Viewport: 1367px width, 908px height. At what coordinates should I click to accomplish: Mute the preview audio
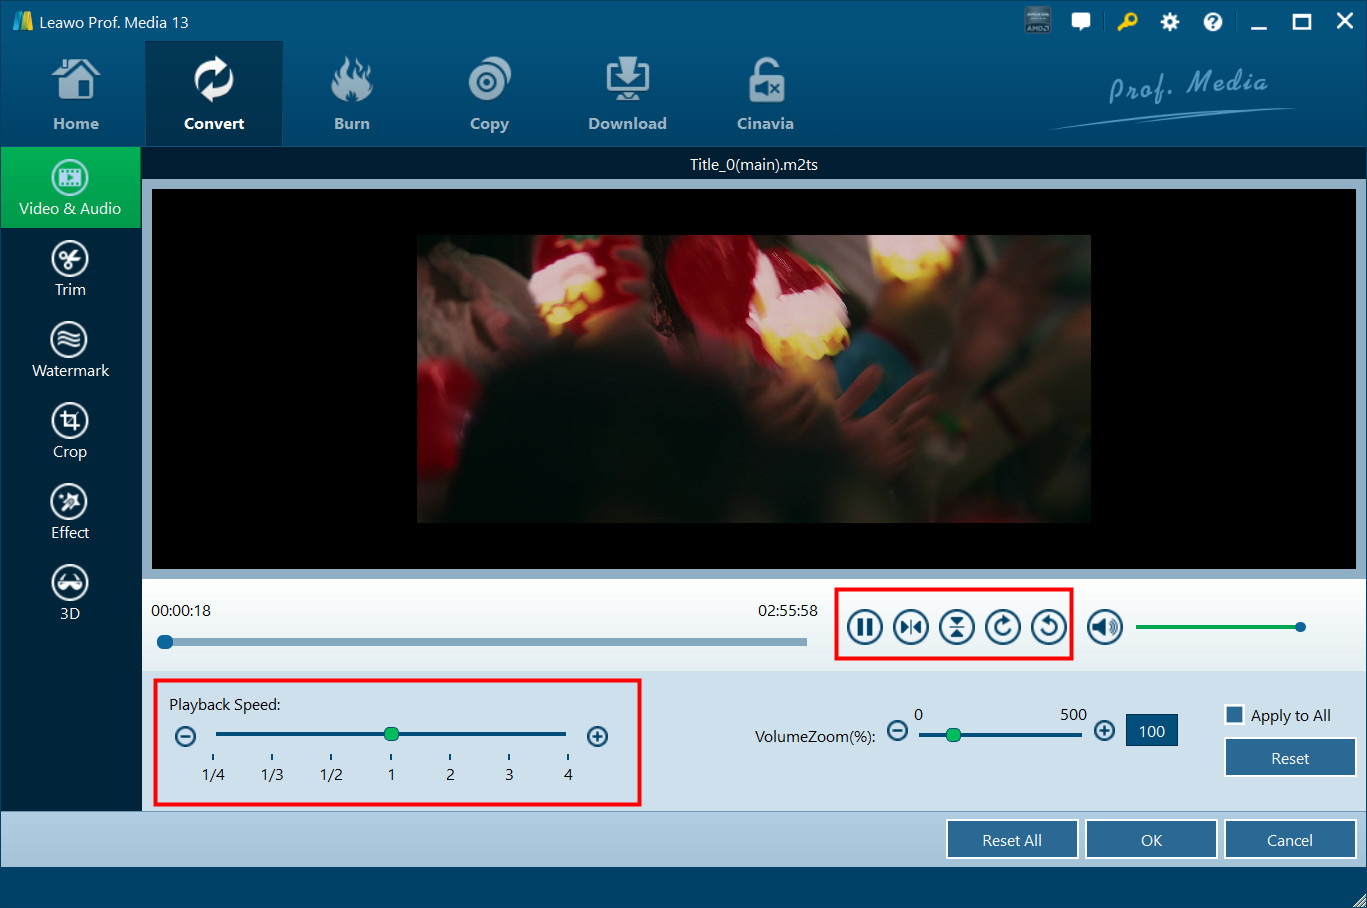click(1105, 627)
